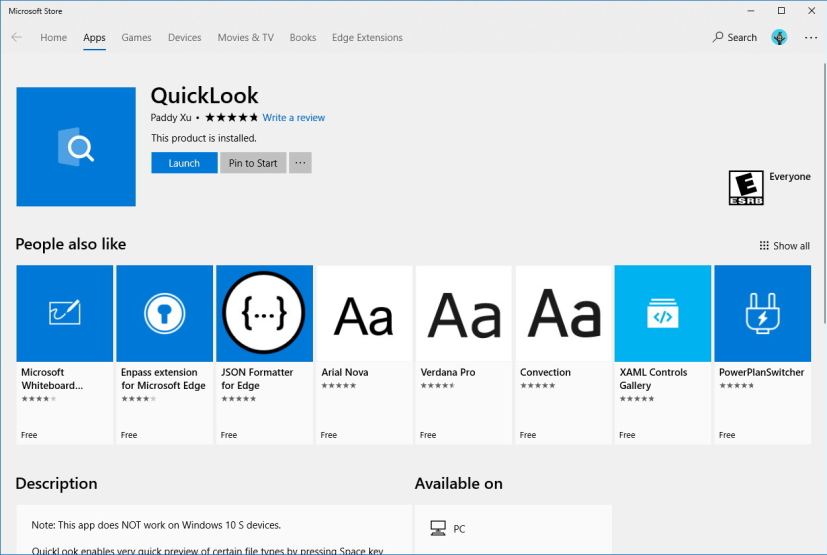Image resolution: width=827 pixels, height=555 pixels.
Task: Open the JSON Formatter for Edge icon
Action: pos(264,313)
